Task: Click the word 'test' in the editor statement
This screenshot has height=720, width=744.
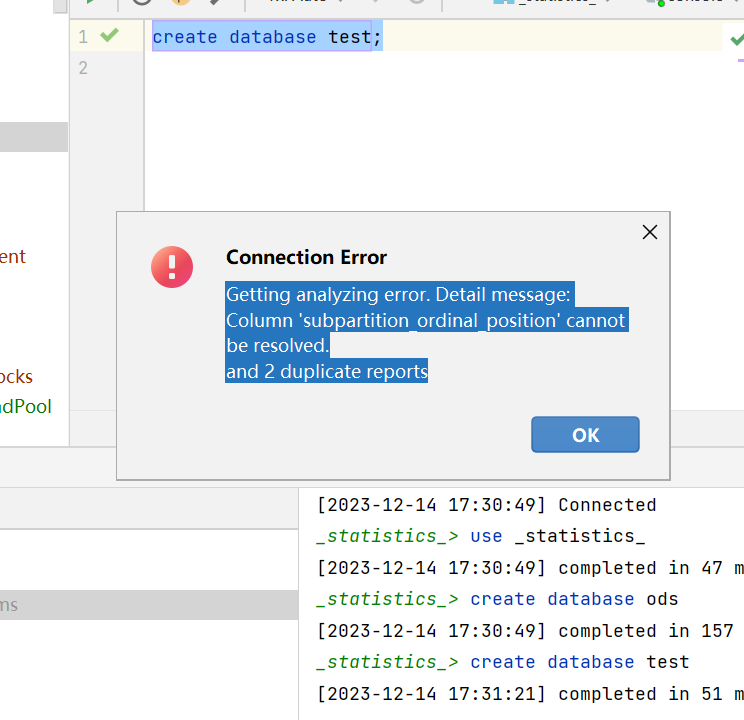Action: pos(350,37)
